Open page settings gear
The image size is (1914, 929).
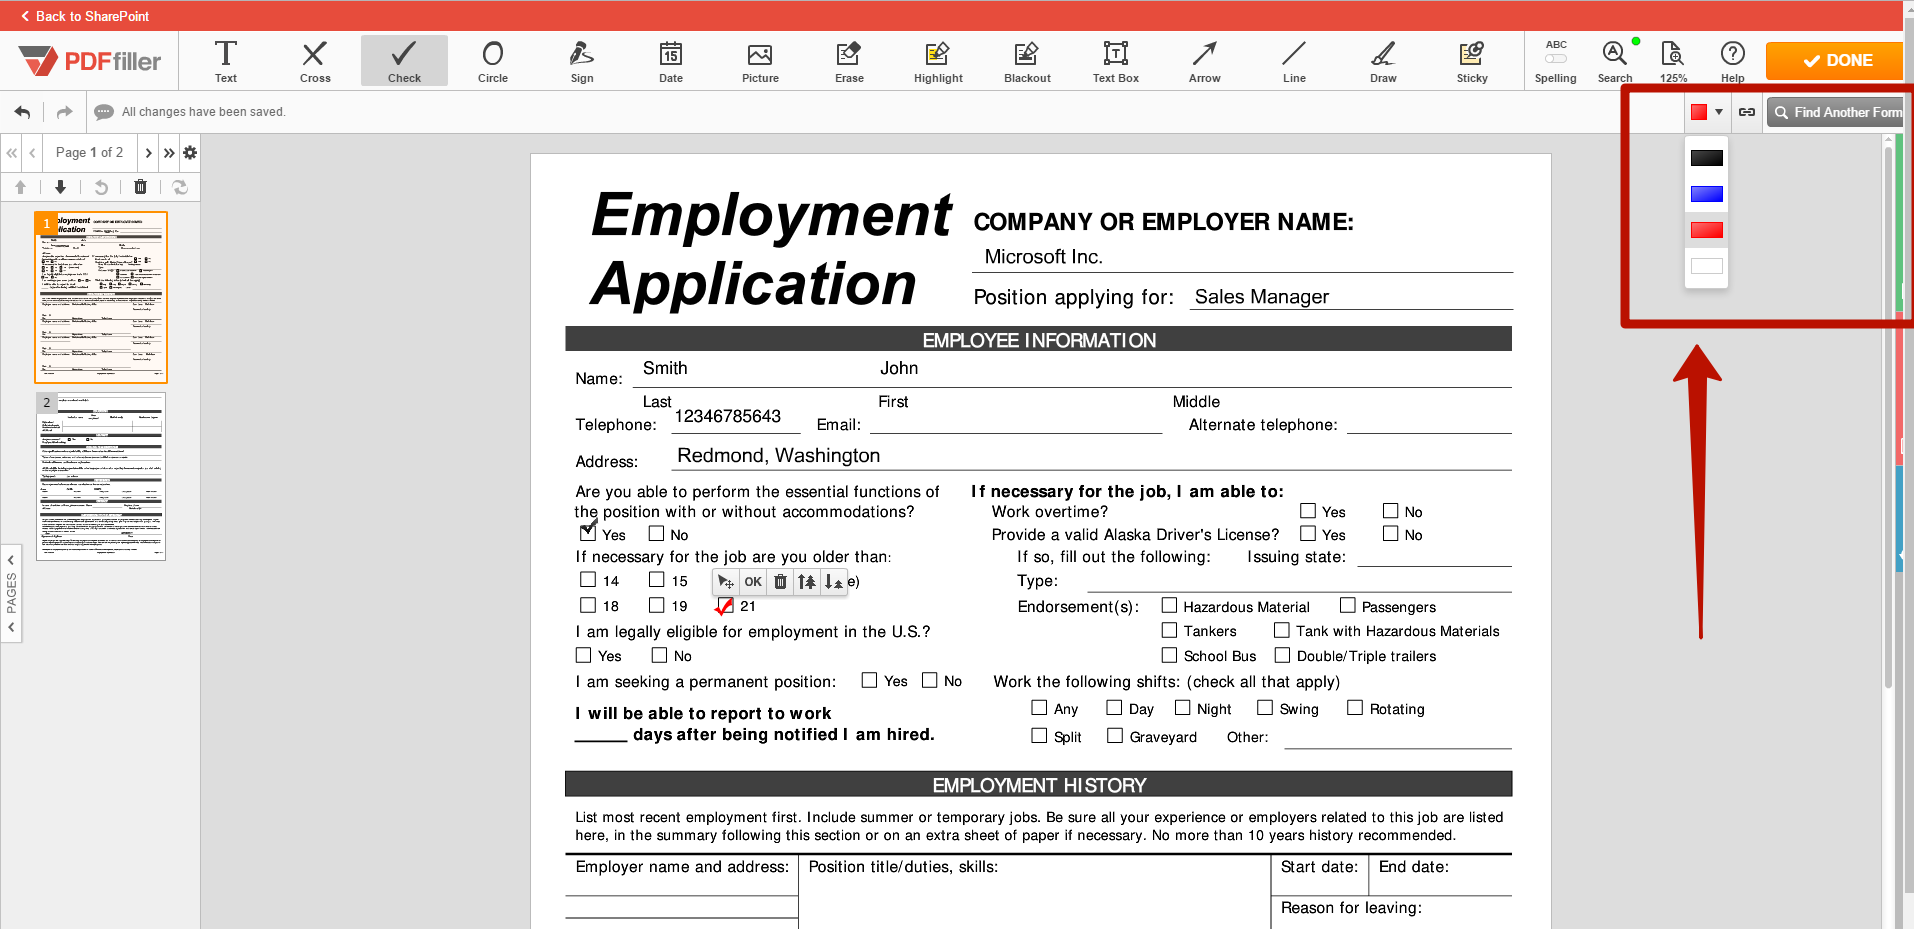[x=190, y=153]
